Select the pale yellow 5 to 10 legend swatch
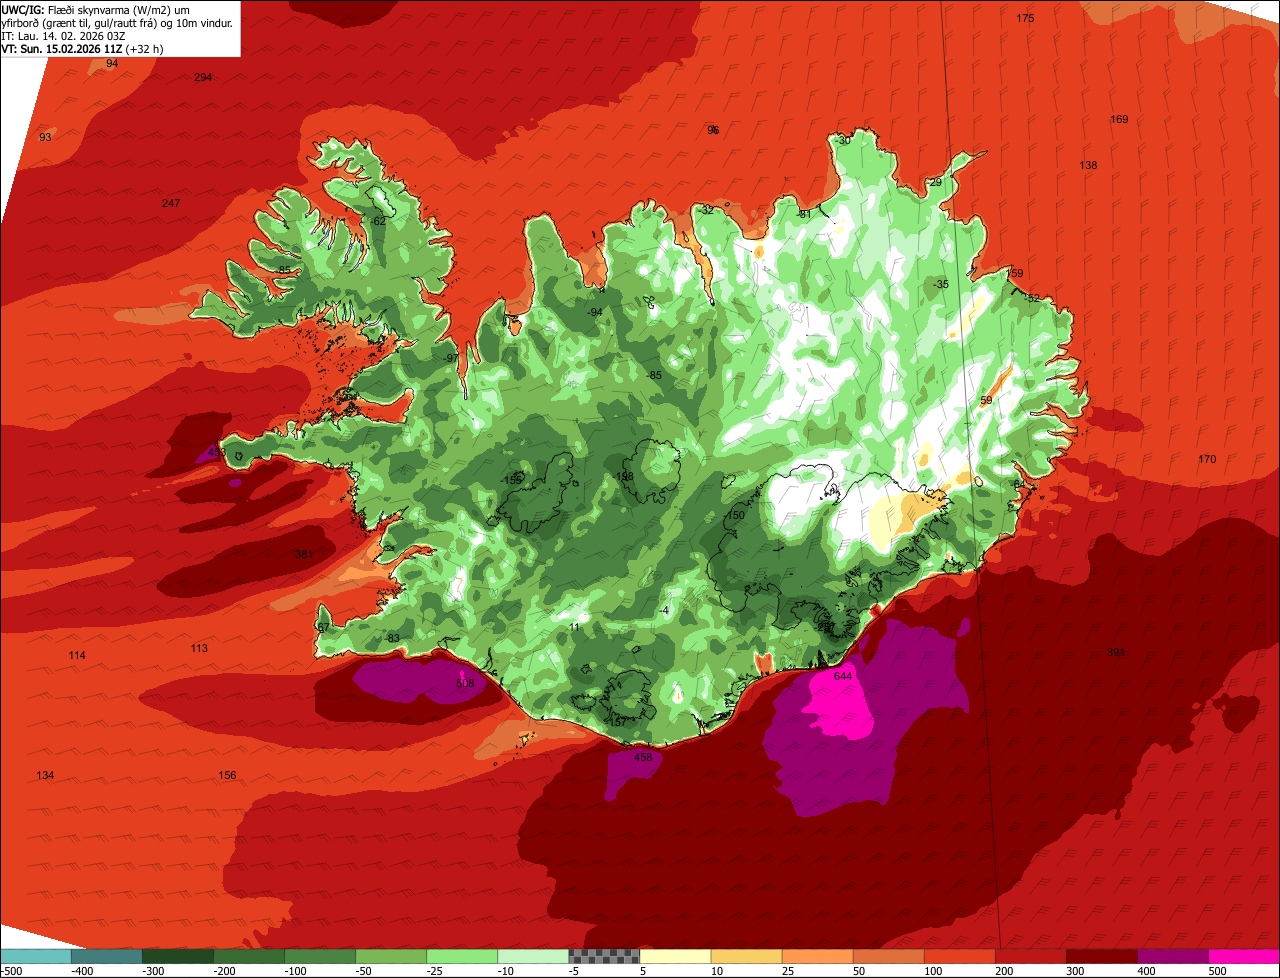 click(675, 956)
